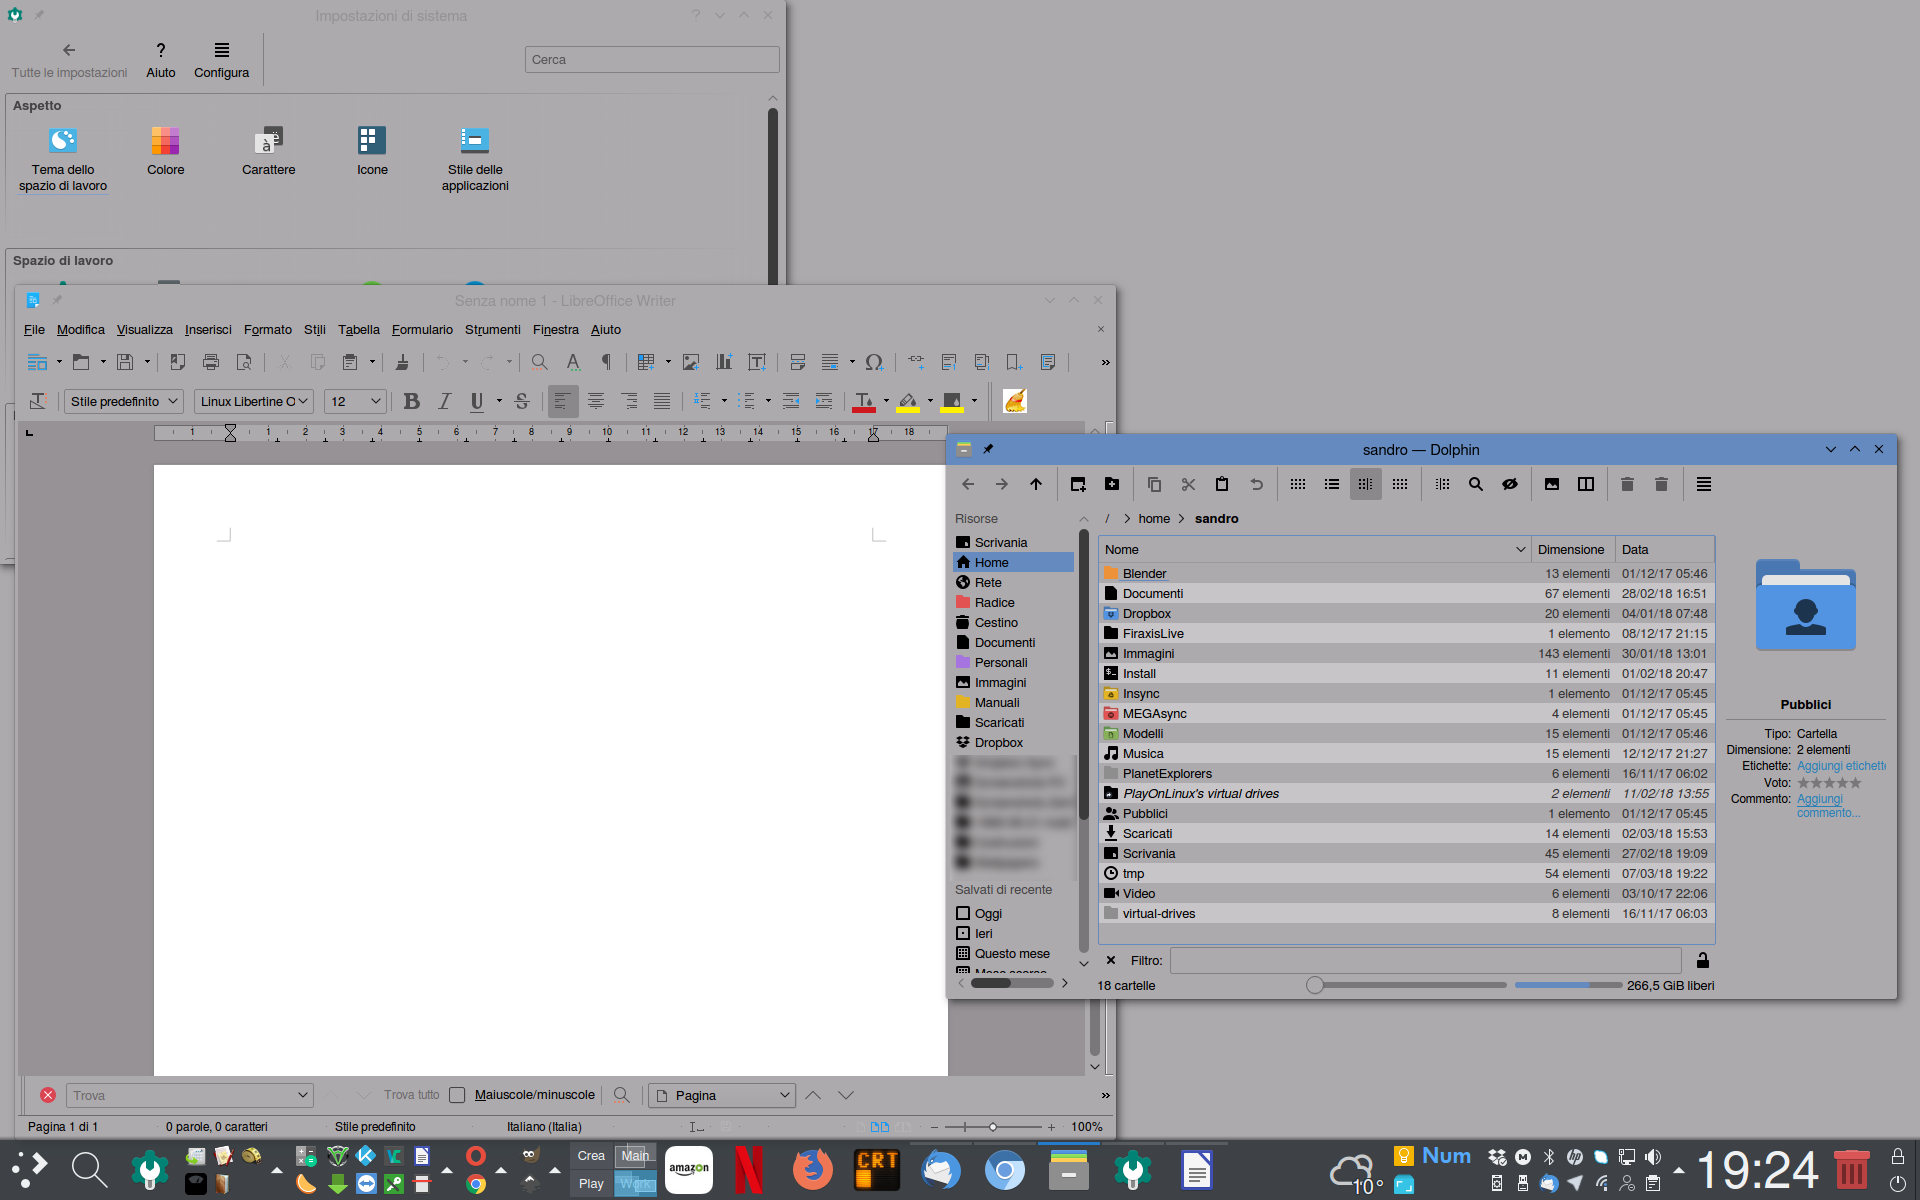Image resolution: width=1920 pixels, height=1200 pixels.
Task: Toggle formatting marks (pilcrow) in Writer
Action: click(606, 362)
